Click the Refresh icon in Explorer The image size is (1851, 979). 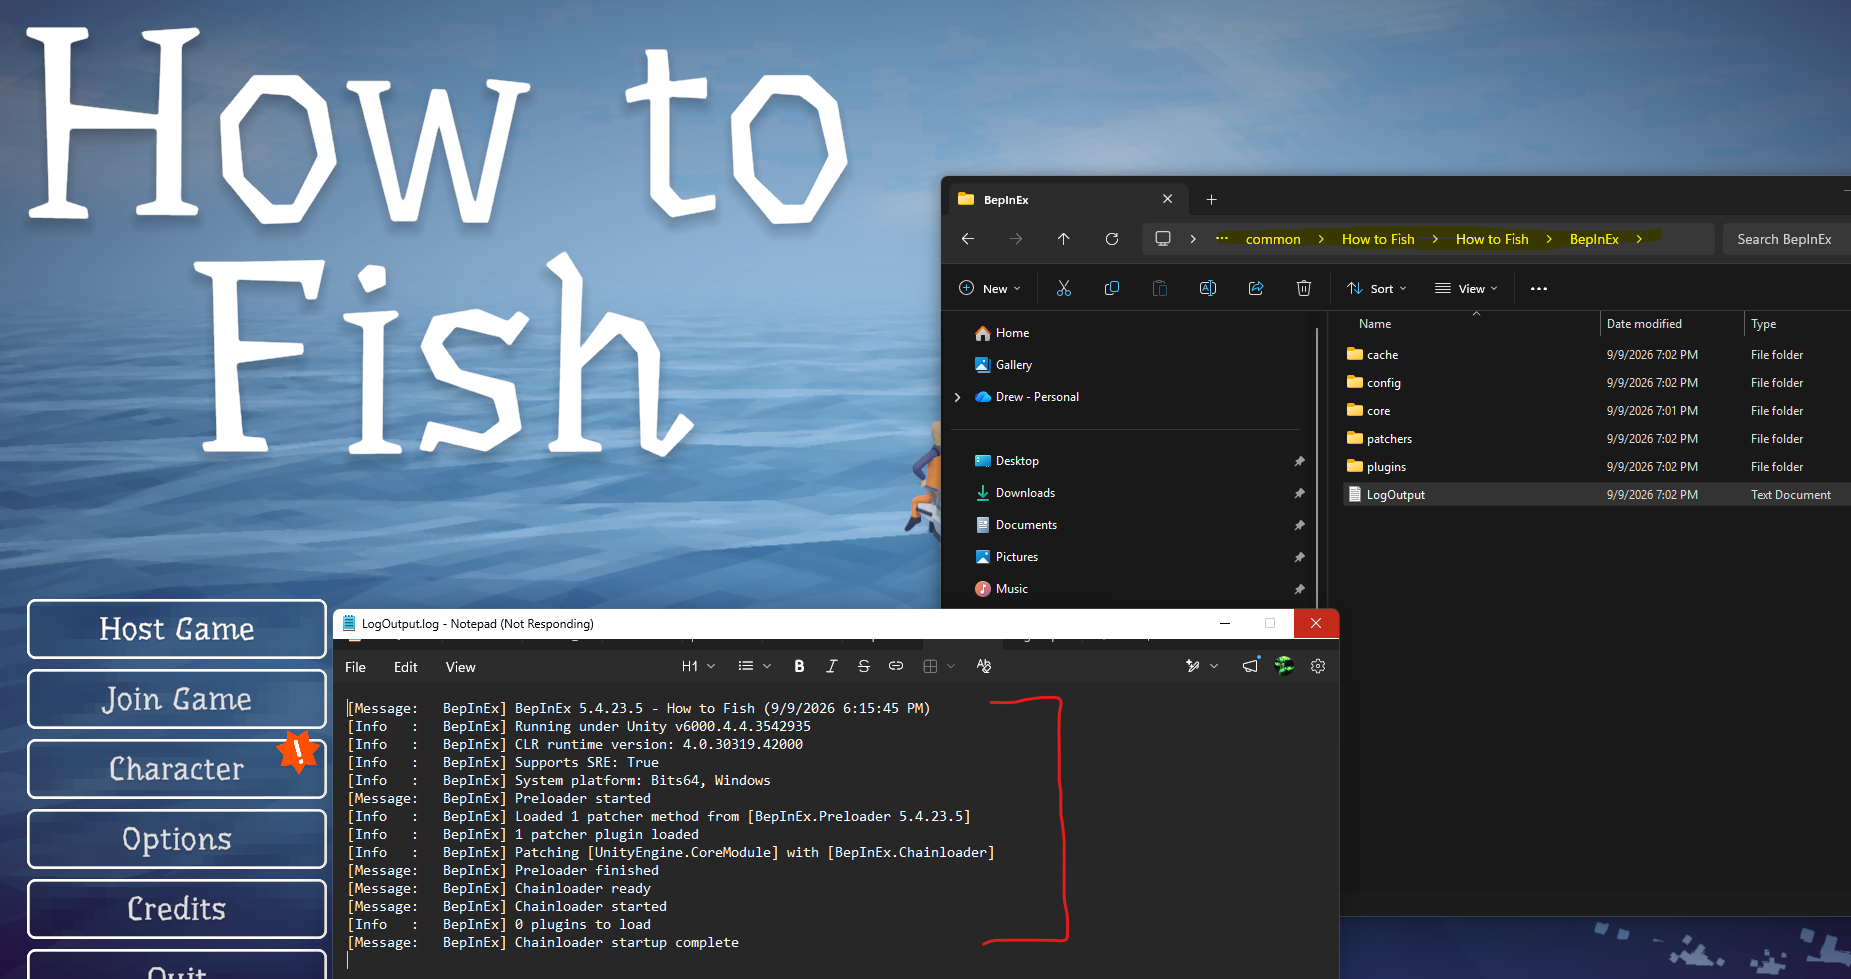point(1112,238)
